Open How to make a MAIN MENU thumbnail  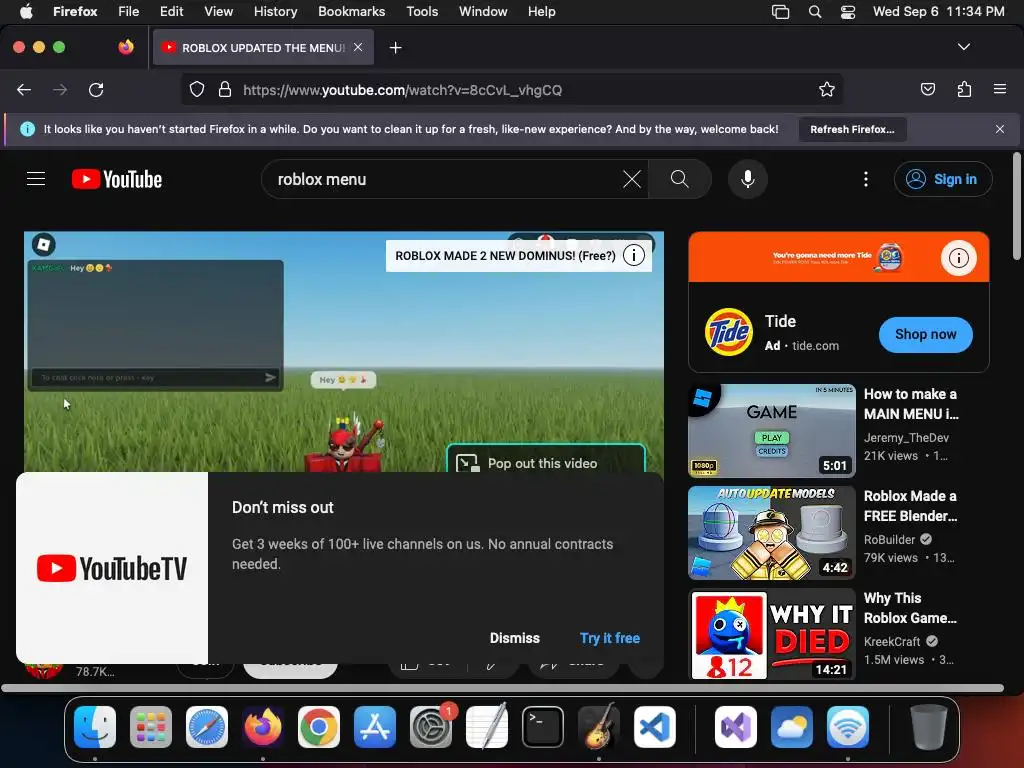771,430
